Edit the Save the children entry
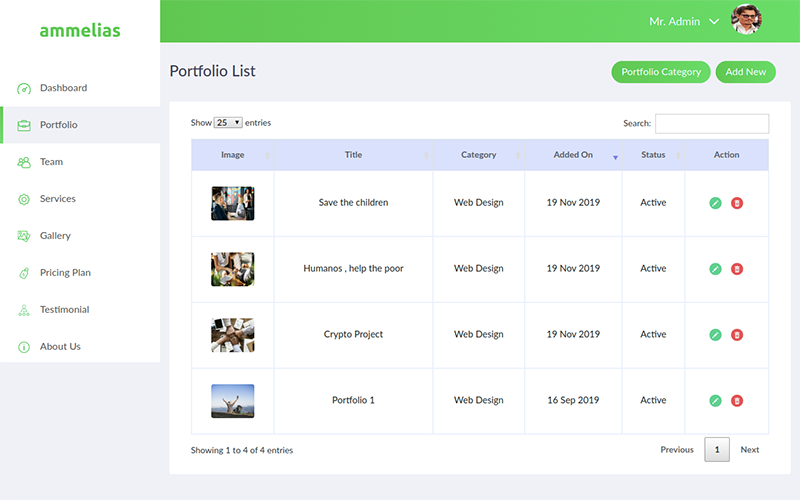This screenshot has width=800, height=500. point(715,203)
